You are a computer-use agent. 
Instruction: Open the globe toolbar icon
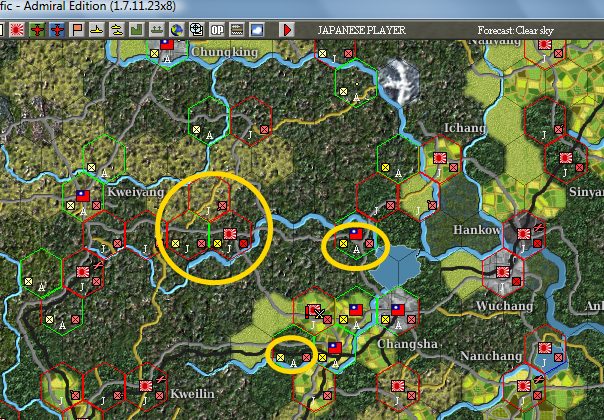pyautogui.click(x=177, y=30)
